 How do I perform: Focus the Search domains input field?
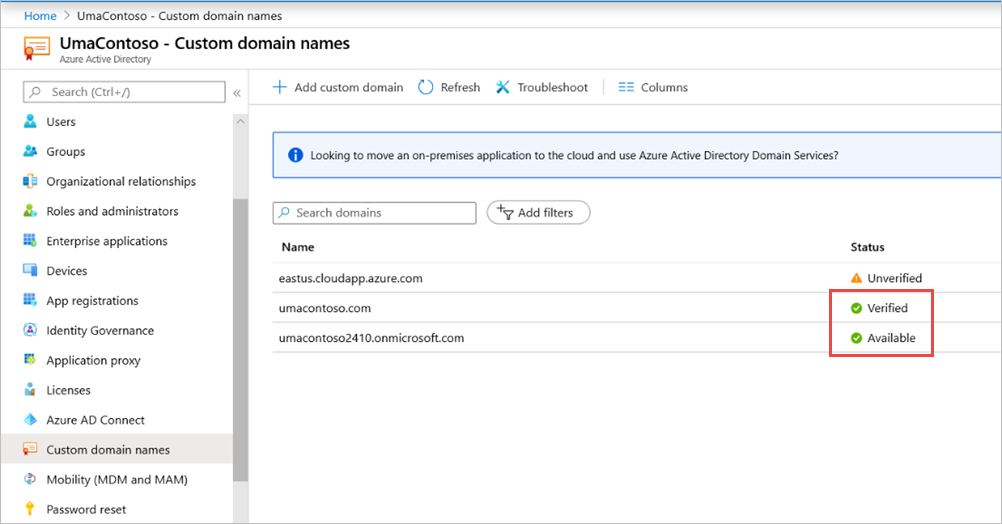(374, 213)
